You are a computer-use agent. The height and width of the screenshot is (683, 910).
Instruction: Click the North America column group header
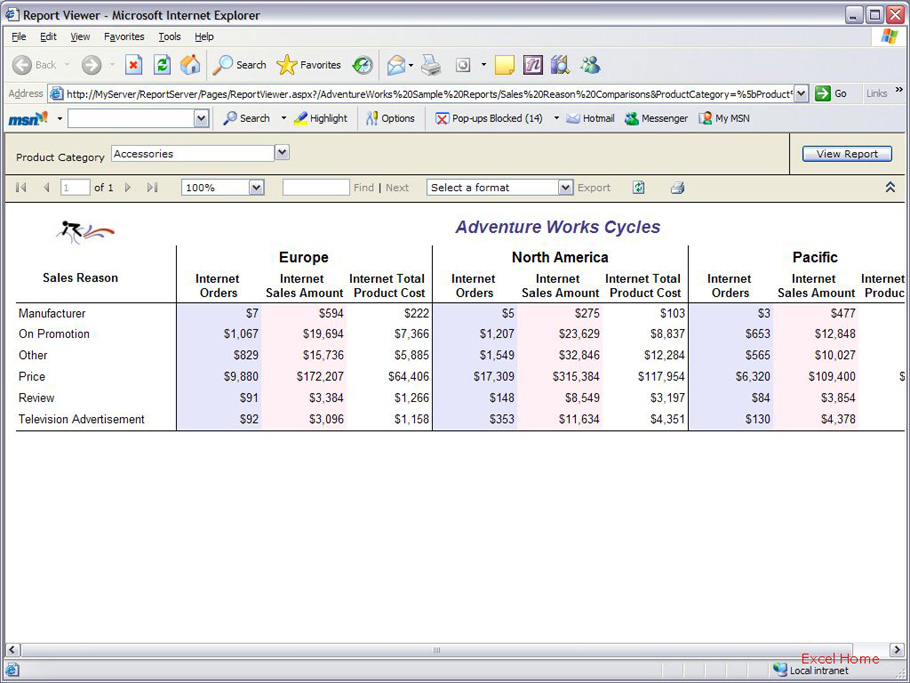(560, 257)
